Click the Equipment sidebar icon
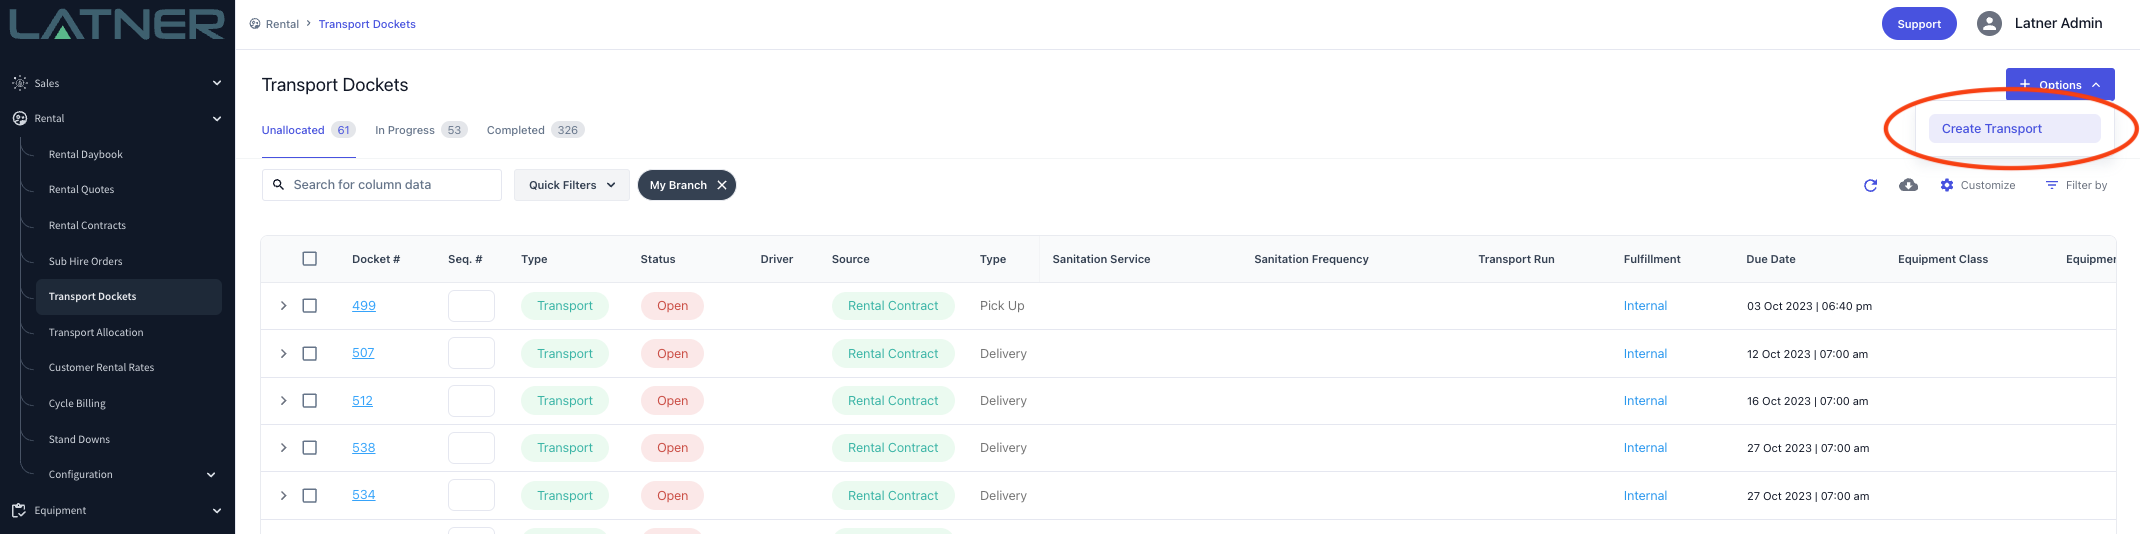This screenshot has width=2140, height=534. 20,510
